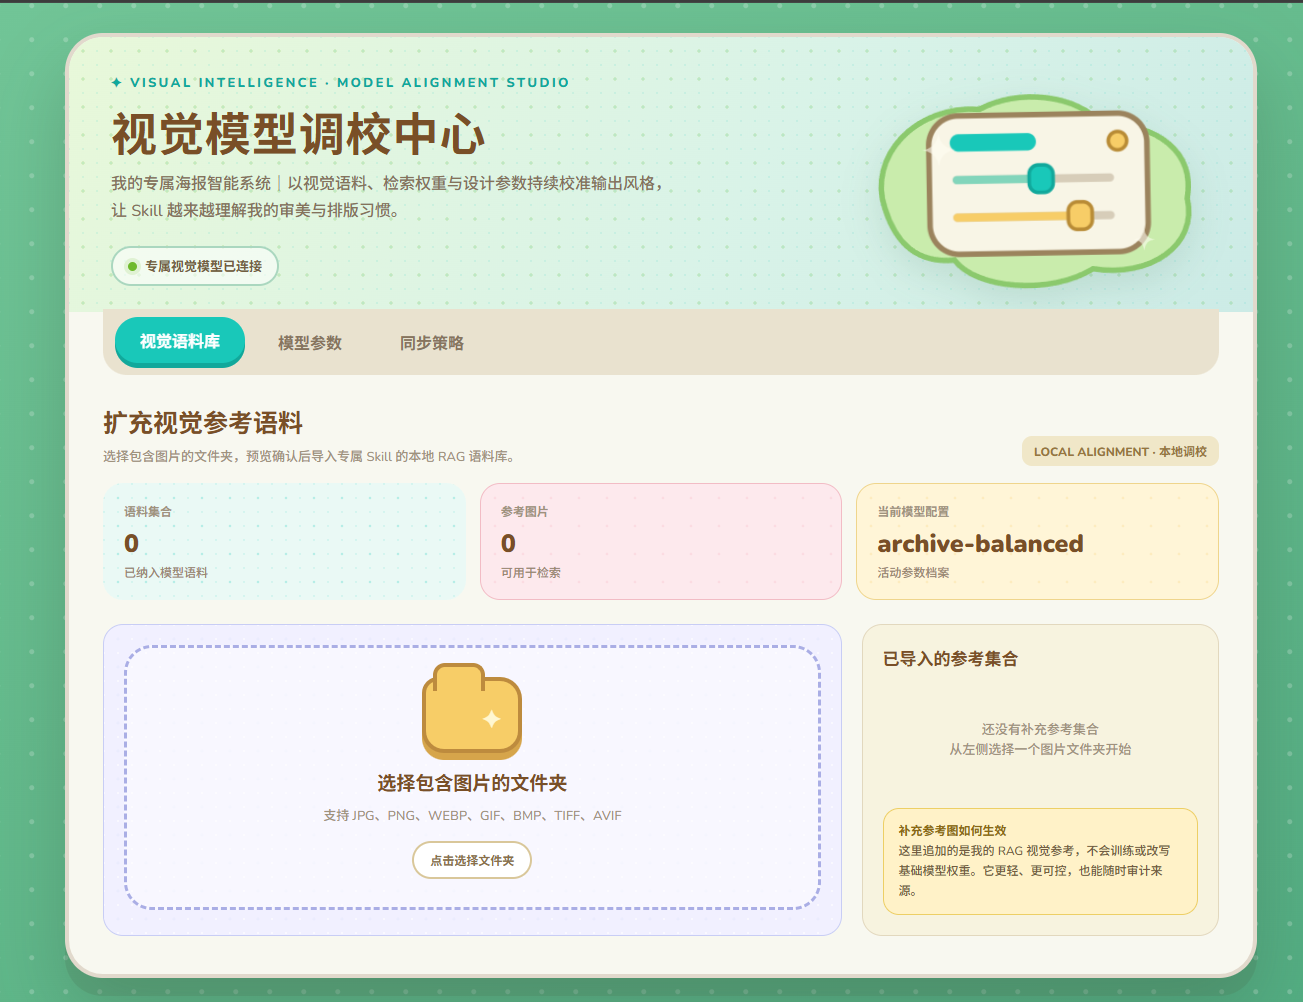This screenshot has height=1002, width=1303.
Task: Click the slider panel illustration in header
Action: click(1038, 184)
